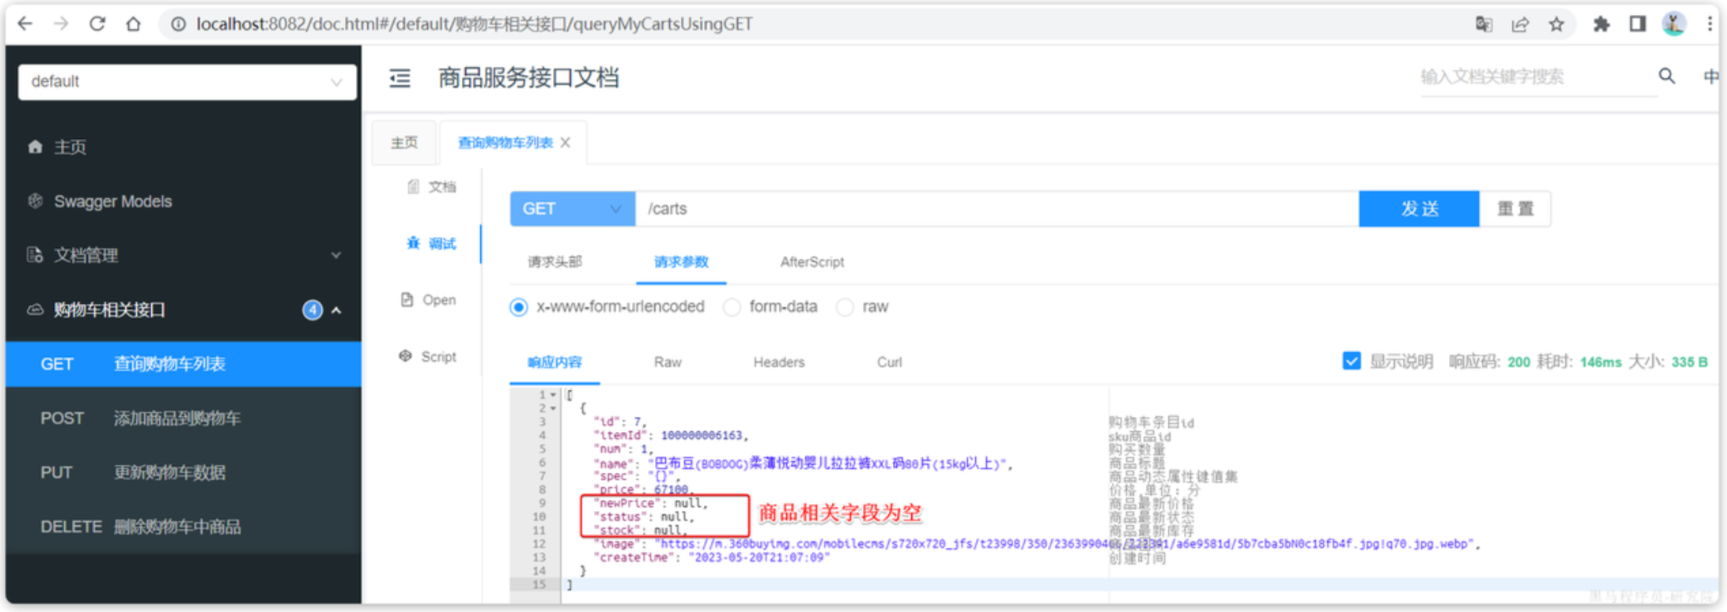This screenshot has width=1727, height=612.
Task: Click the sidebar collapse menu icon
Action: tap(400, 78)
